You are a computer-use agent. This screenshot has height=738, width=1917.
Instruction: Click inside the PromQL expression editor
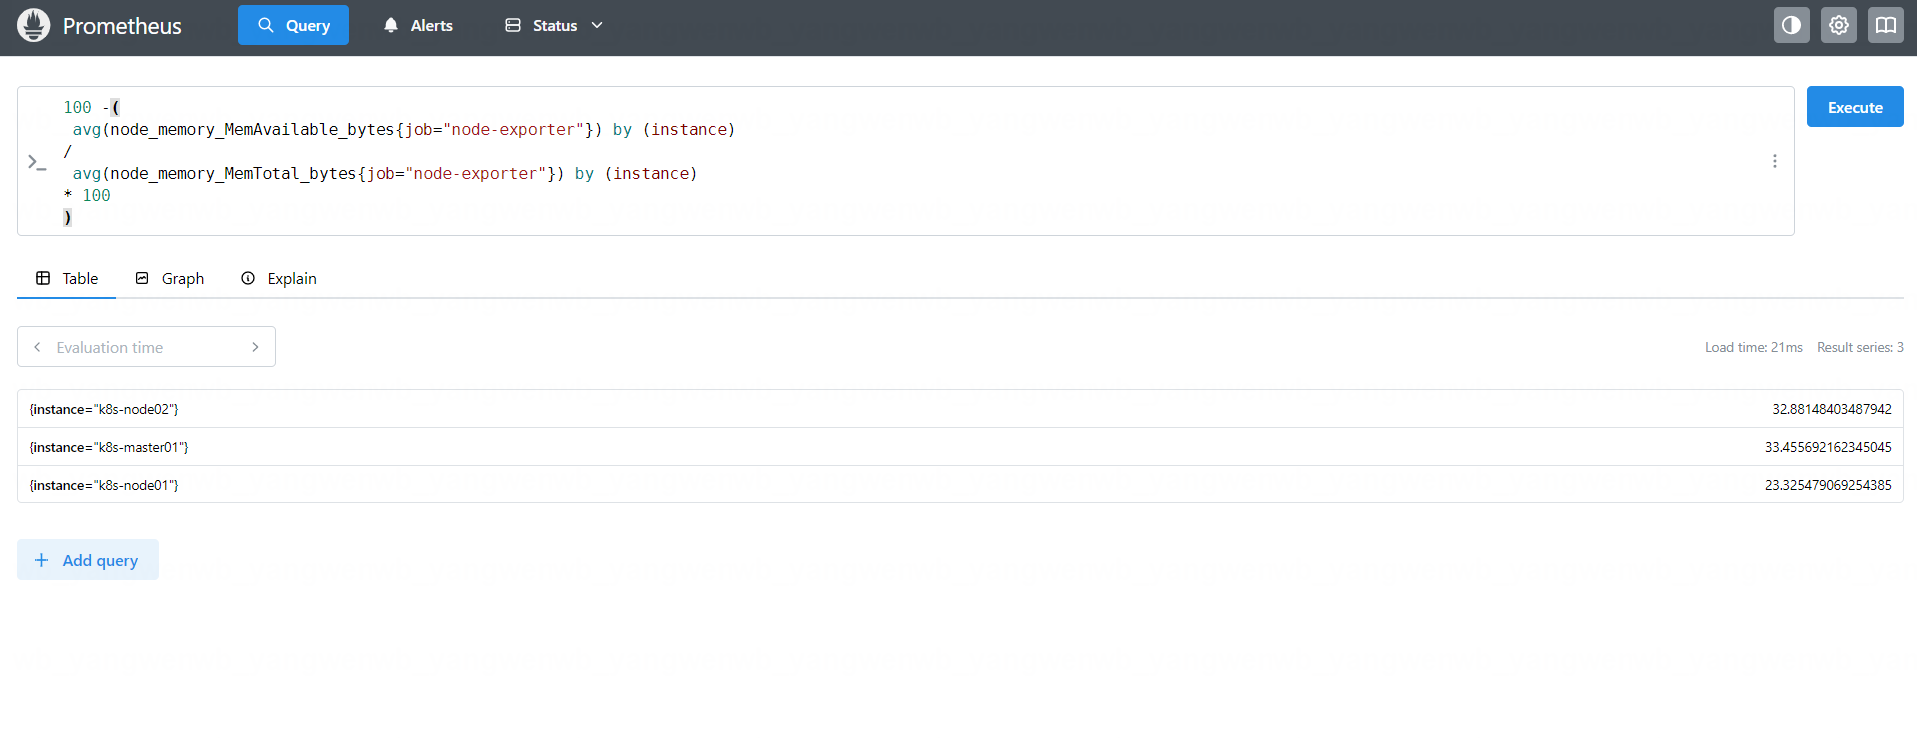click(x=900, y=160)
